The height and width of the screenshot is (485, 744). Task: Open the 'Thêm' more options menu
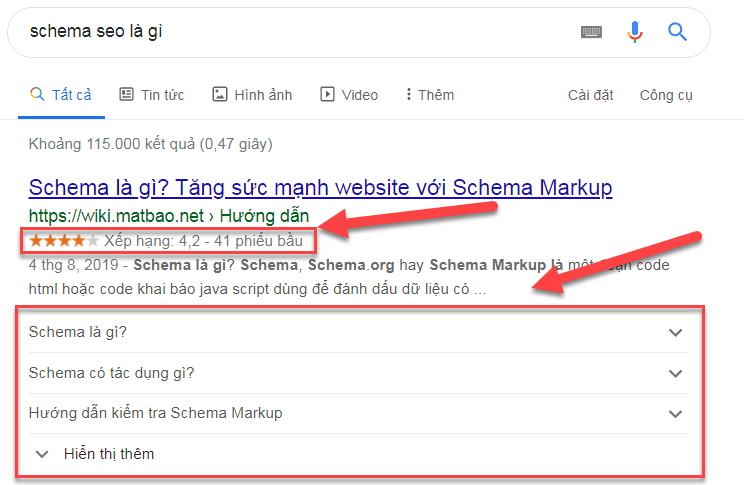430,95
